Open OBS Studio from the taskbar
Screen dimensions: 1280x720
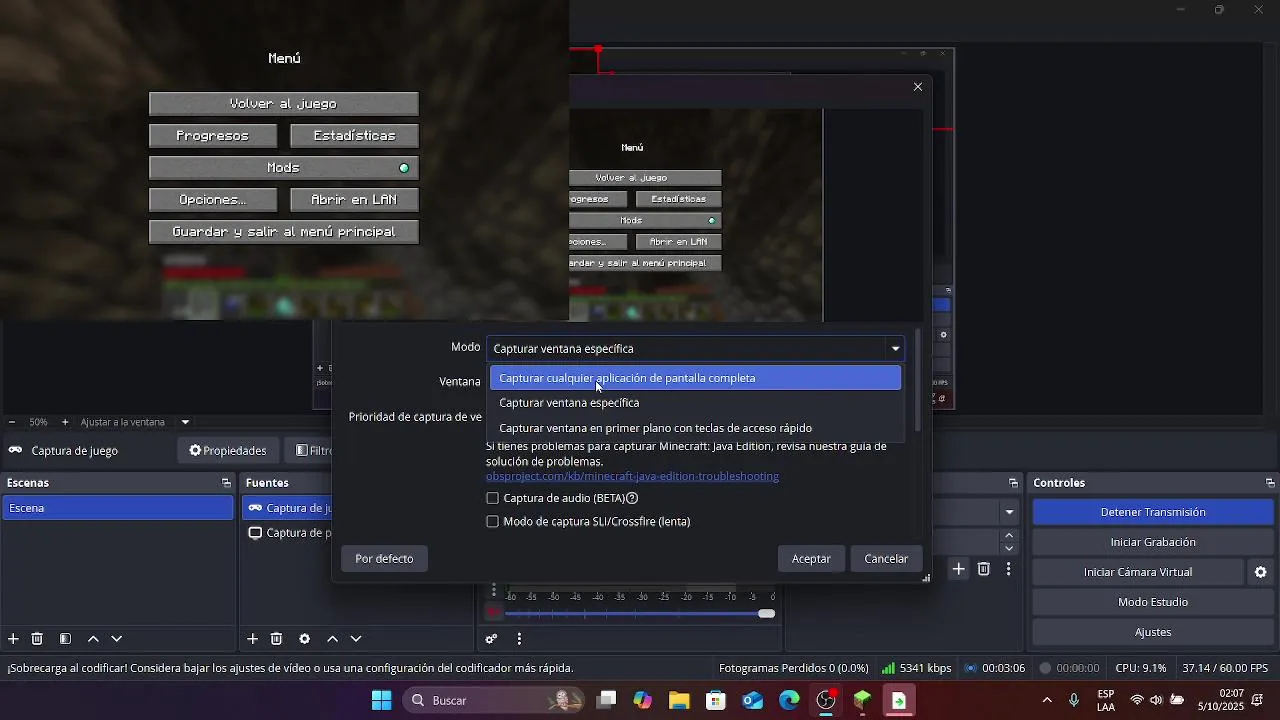[826, 700]
